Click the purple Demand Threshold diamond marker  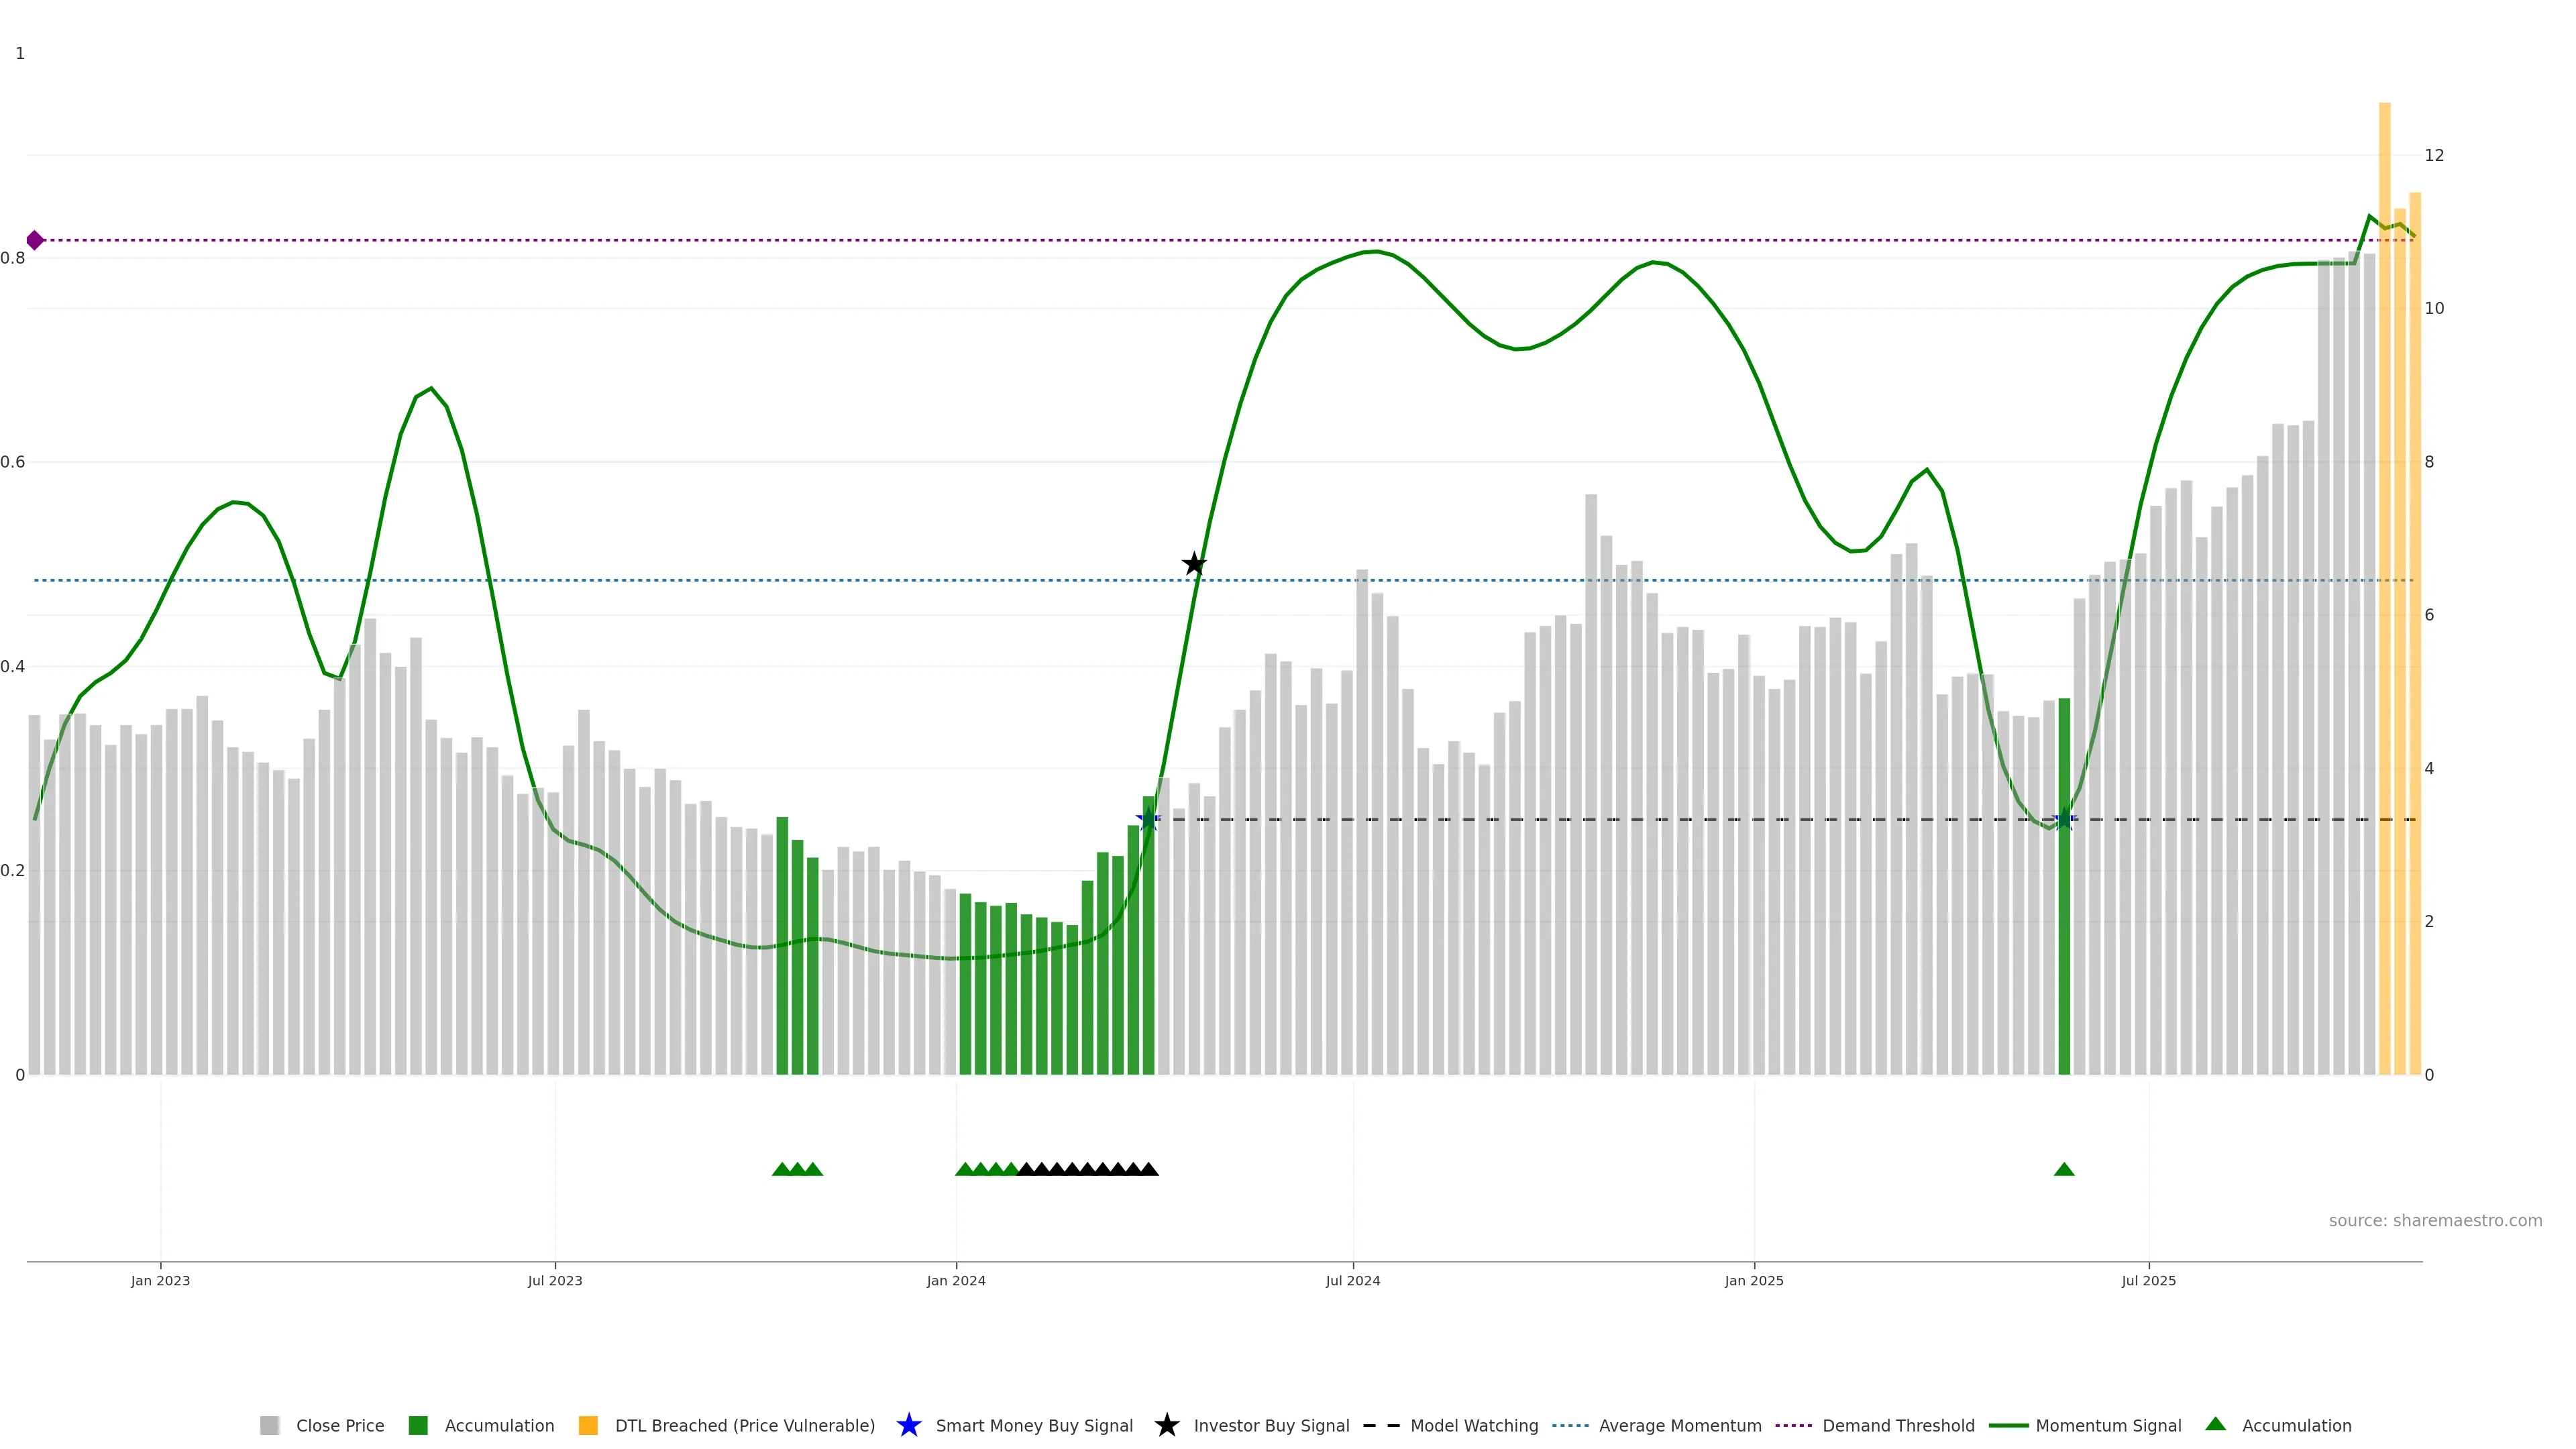coord(35,240)
